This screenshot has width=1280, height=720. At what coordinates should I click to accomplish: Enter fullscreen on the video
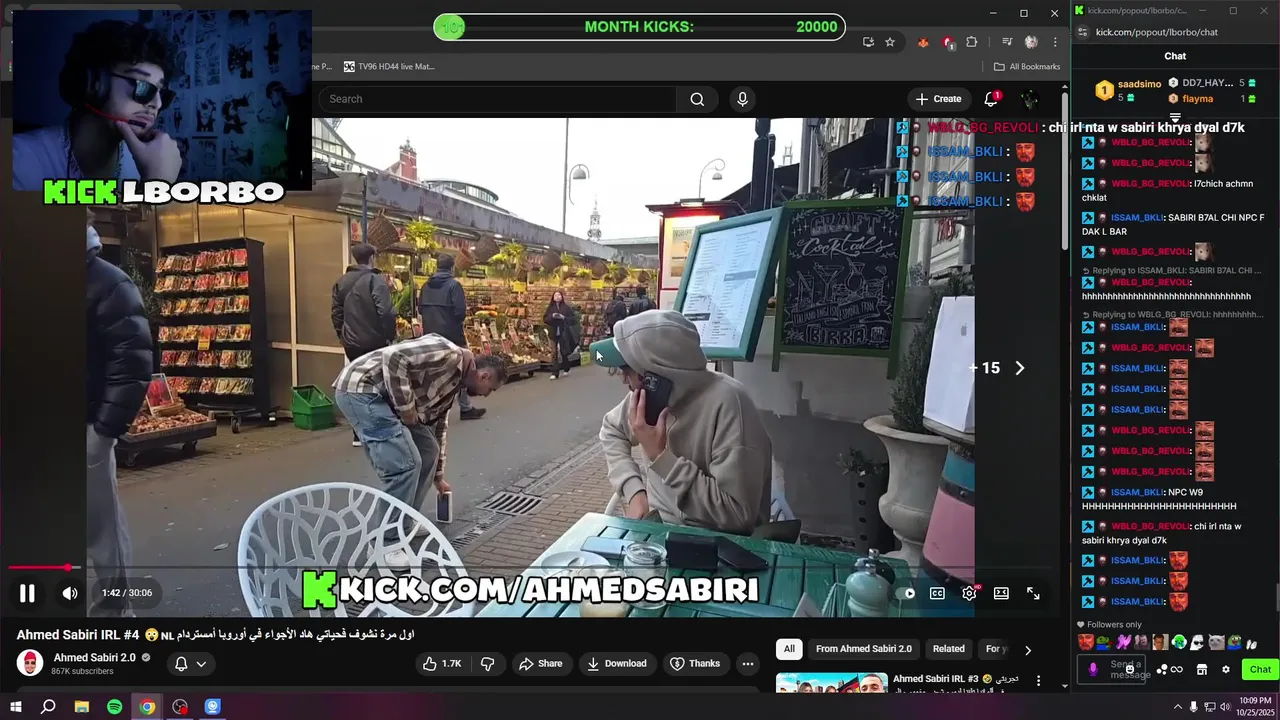(1033, 593)
